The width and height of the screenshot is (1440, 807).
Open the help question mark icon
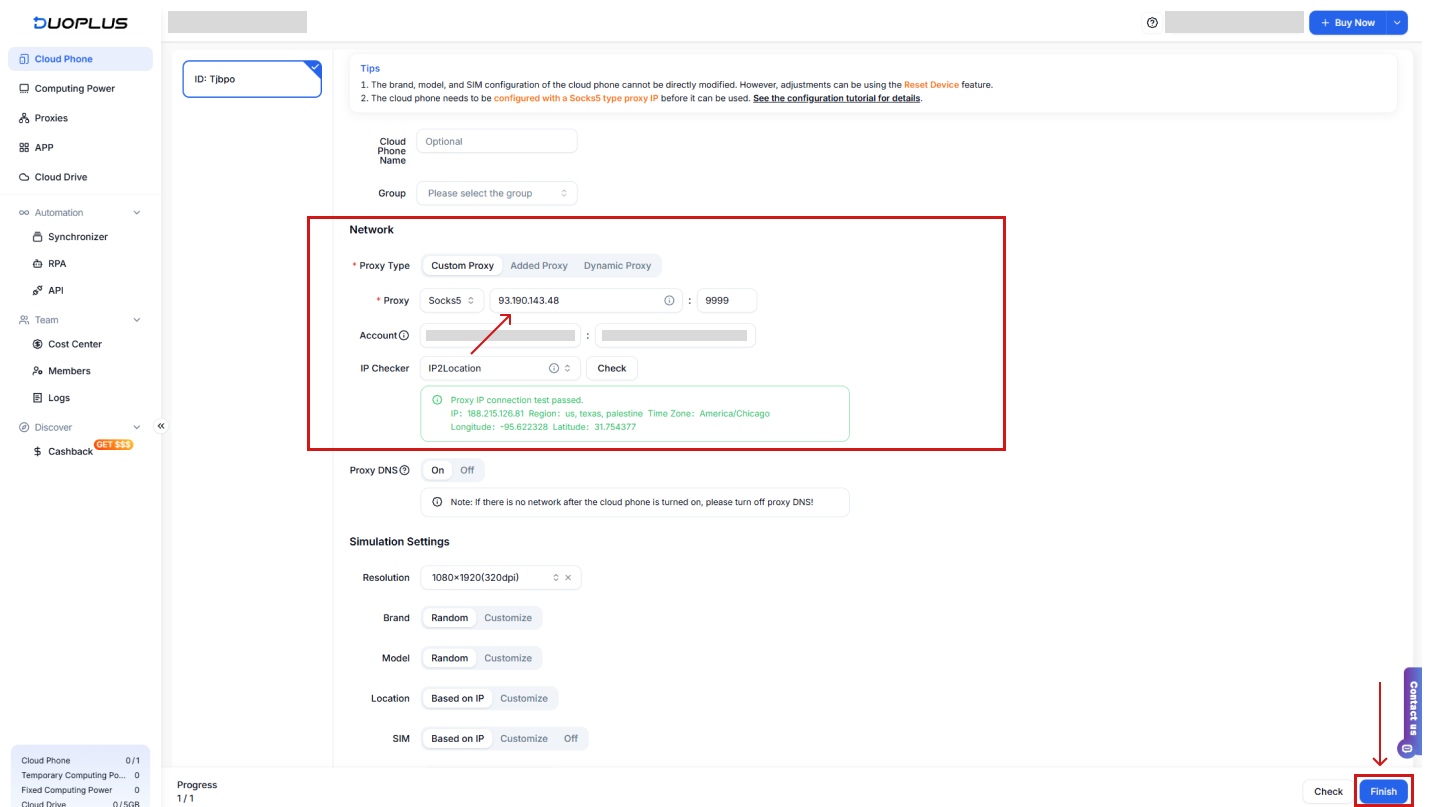click(1152, 23)
